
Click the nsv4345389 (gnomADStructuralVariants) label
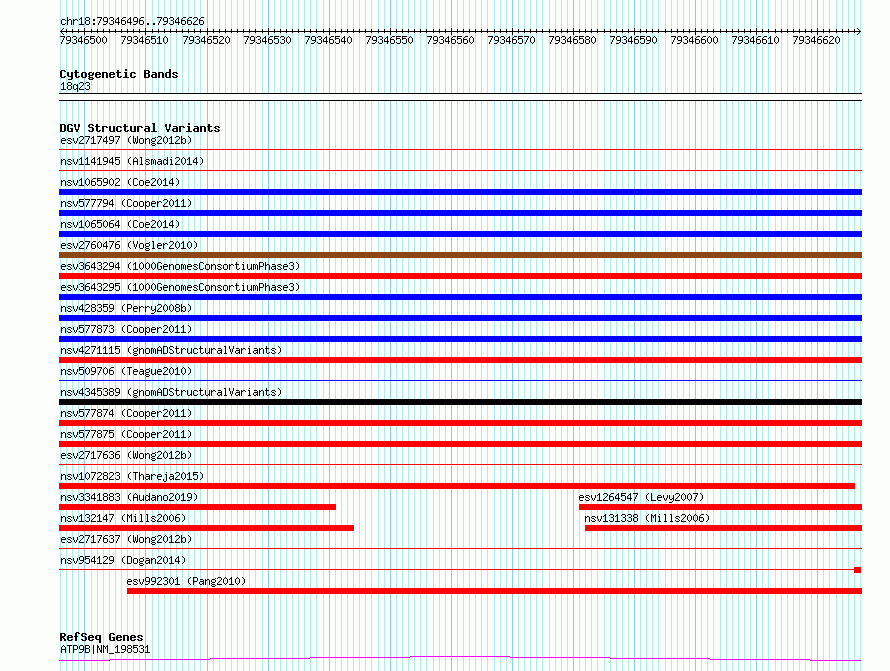pyautogui.click(x=171, y=392)
